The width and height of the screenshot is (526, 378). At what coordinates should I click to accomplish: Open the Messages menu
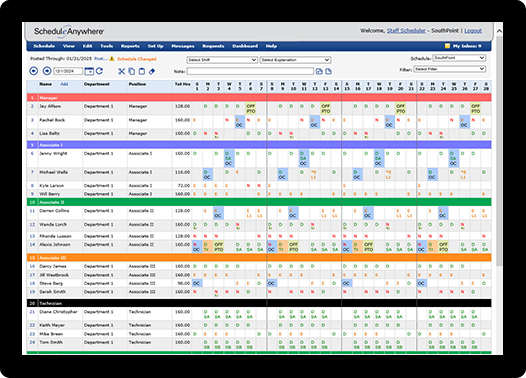point(183,46)
